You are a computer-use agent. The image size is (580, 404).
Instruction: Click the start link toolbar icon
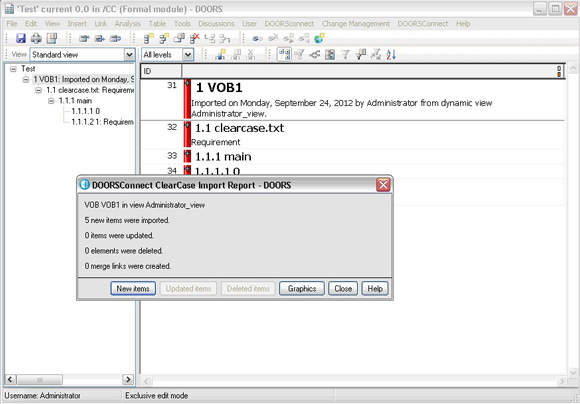click(x=257, y=38)
